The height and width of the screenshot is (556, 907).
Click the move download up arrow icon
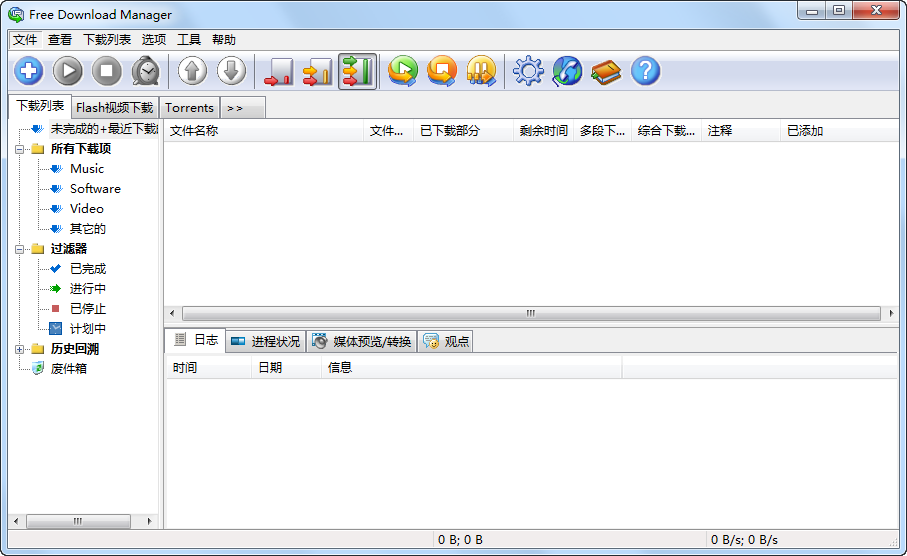[x=193, y=72]
